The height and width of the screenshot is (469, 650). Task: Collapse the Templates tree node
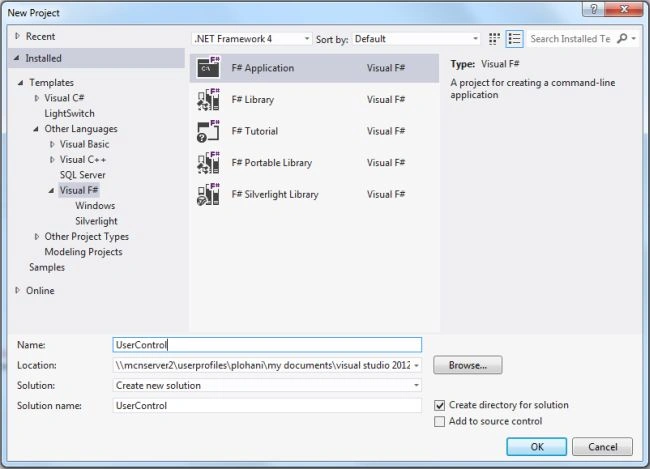(20, 83)
